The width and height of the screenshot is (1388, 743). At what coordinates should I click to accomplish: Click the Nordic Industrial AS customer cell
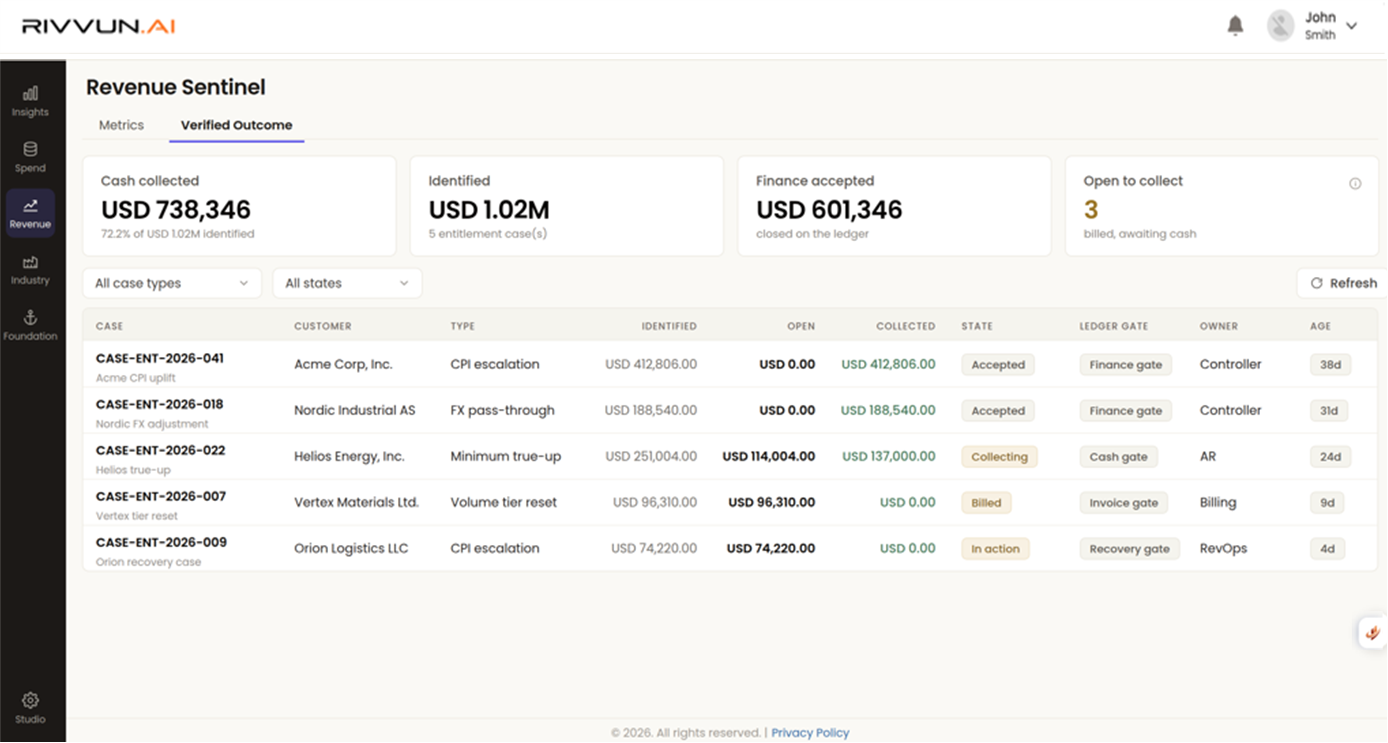click(354, 410)
